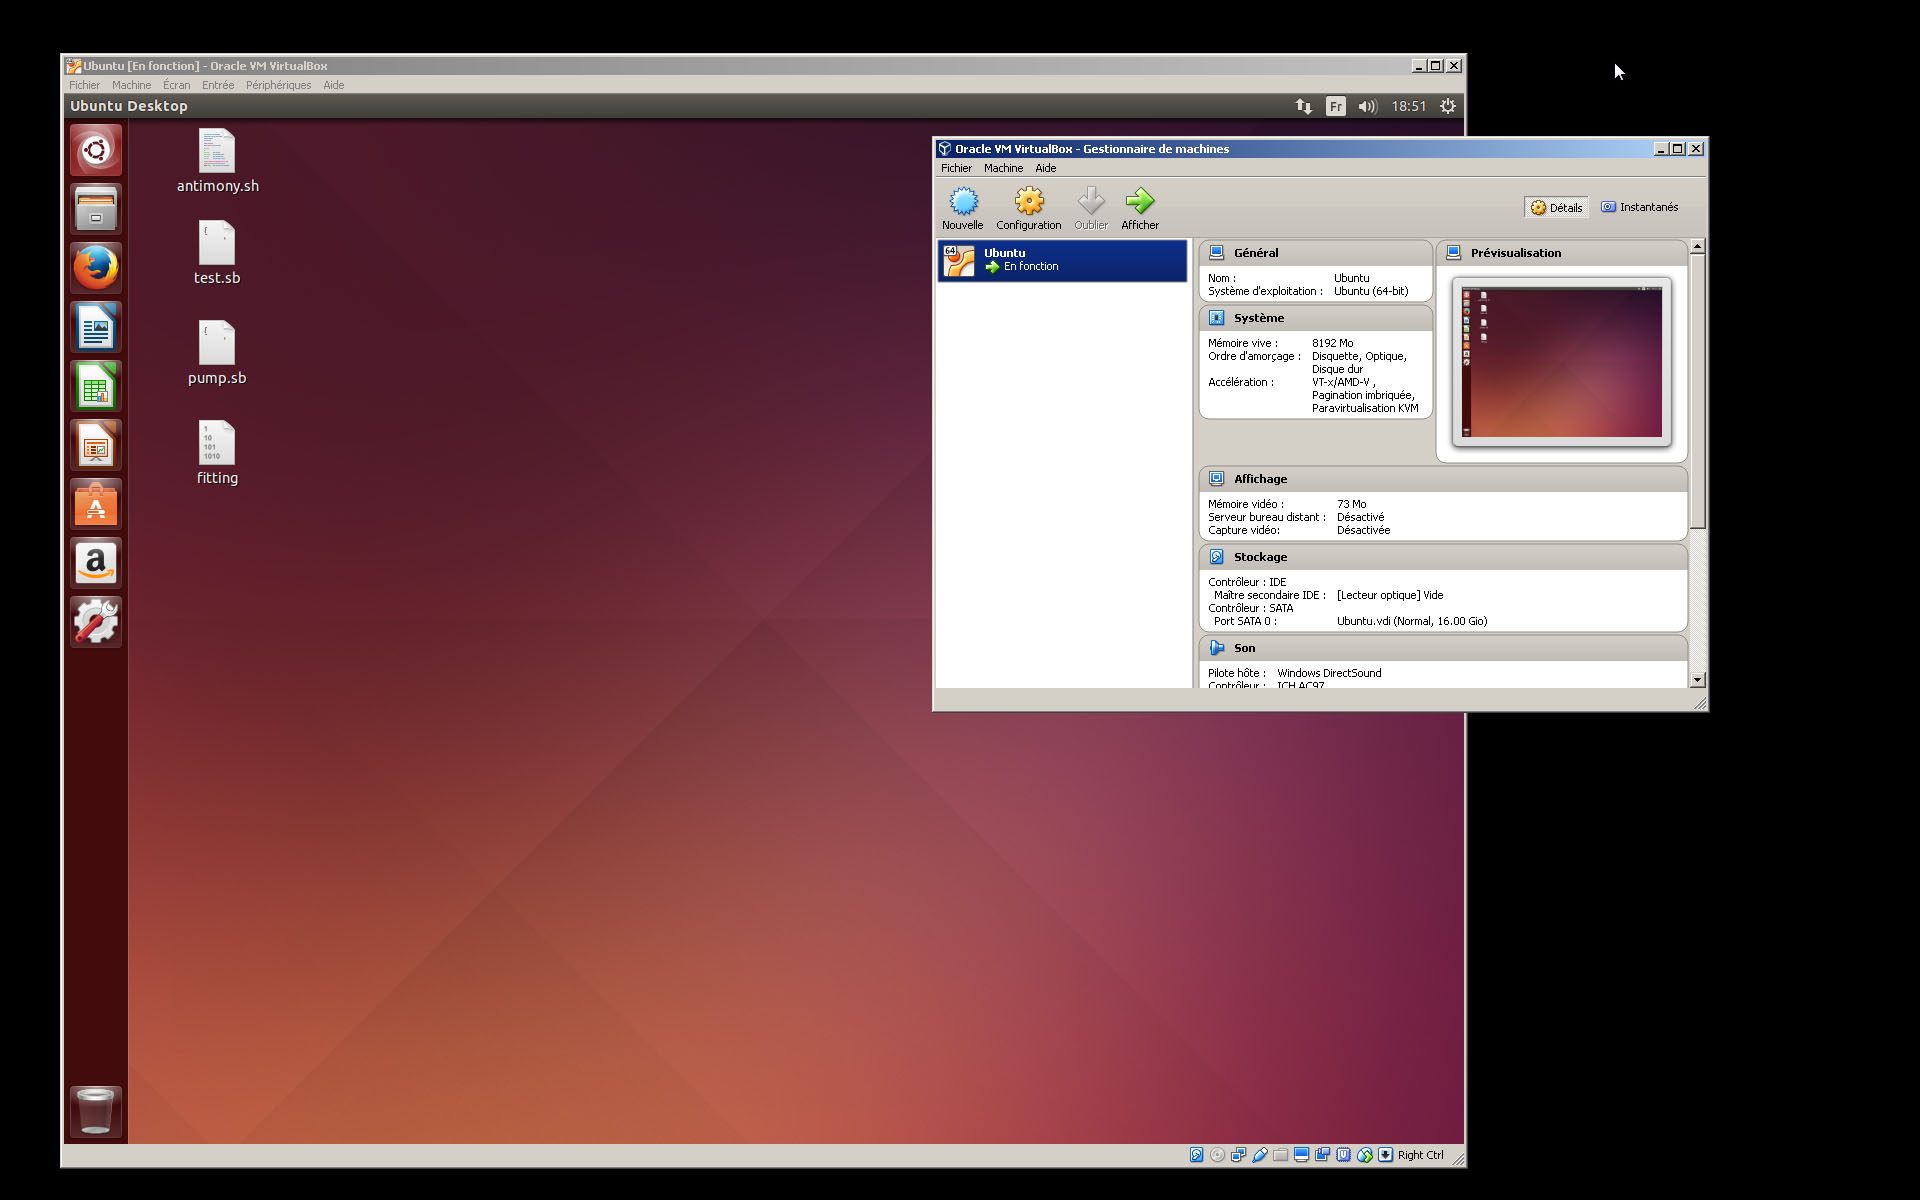This screenshot has height=1200, width=1920.
Task: Open Ubuntu Software Center launcher icon
Action: [96, 504]
